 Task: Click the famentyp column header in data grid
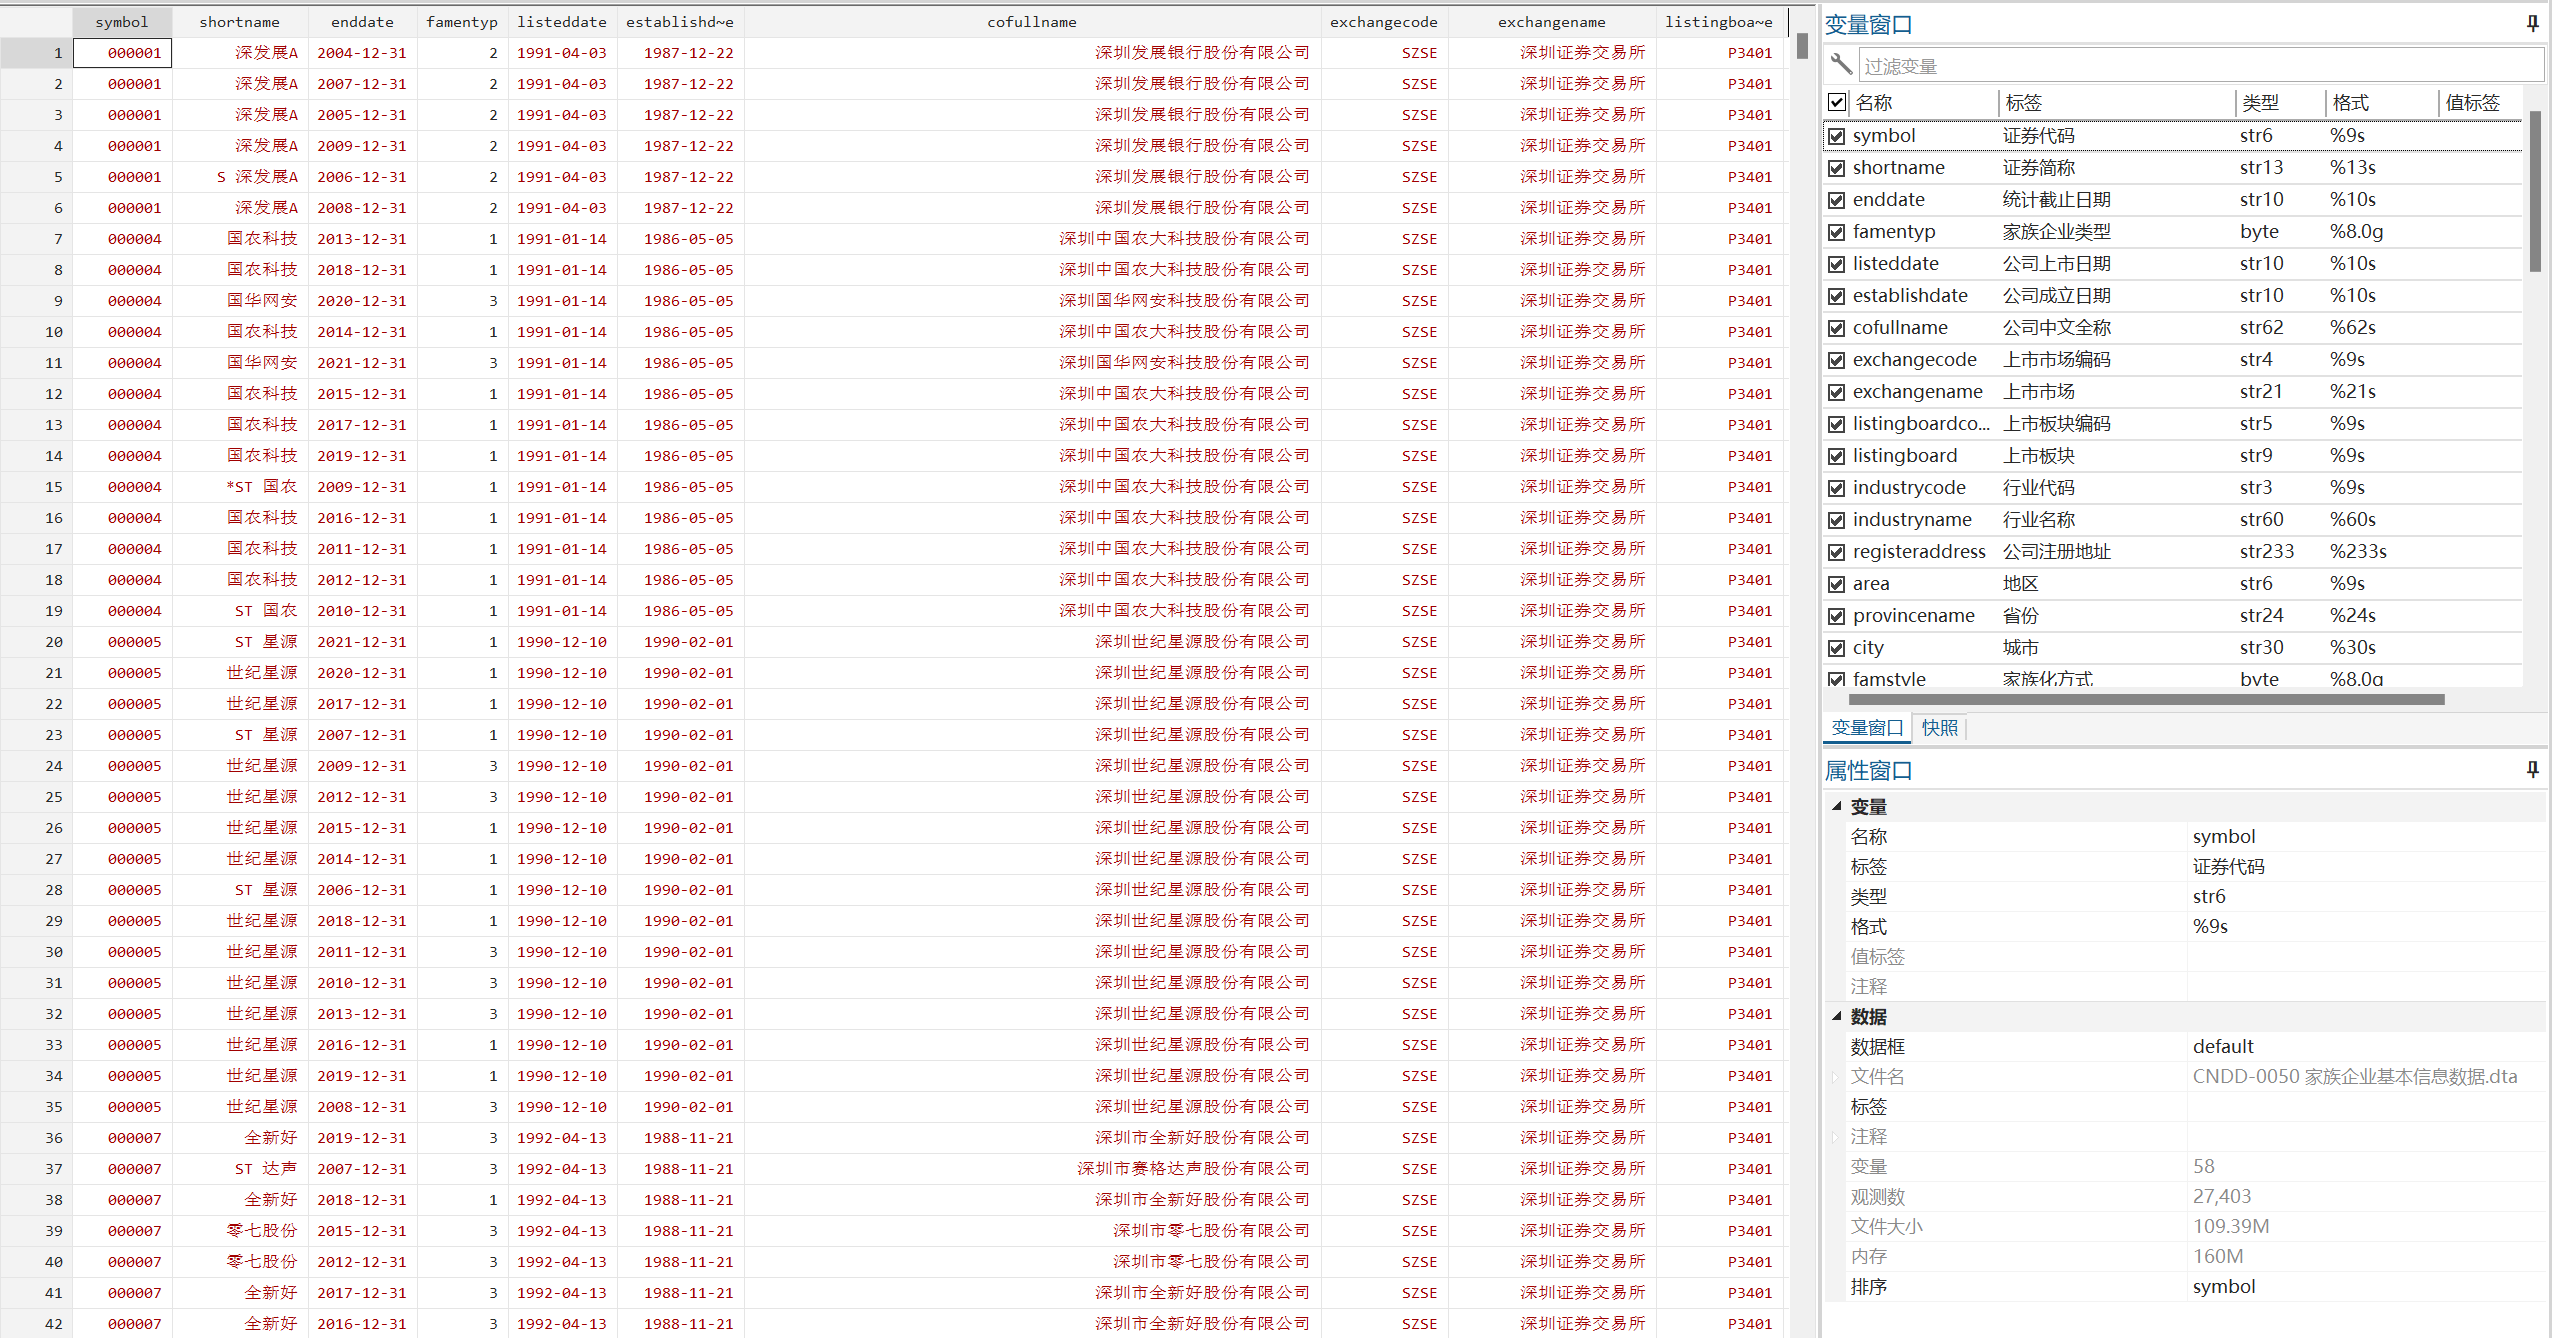point(461,22)
